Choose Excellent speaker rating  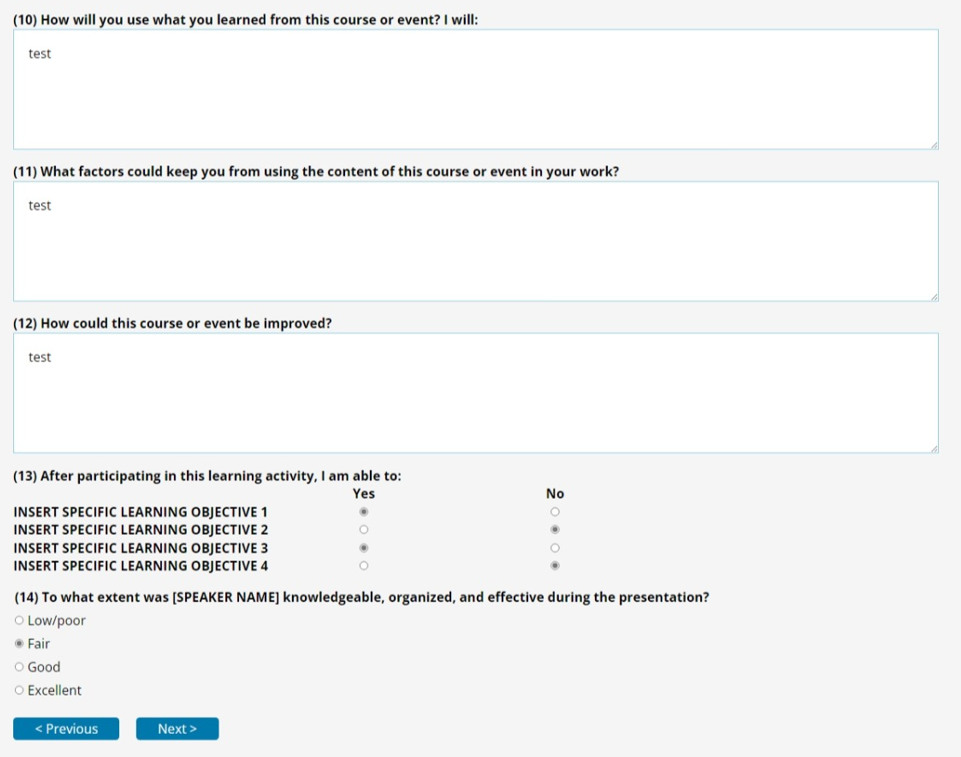click(x=19, y=690)
